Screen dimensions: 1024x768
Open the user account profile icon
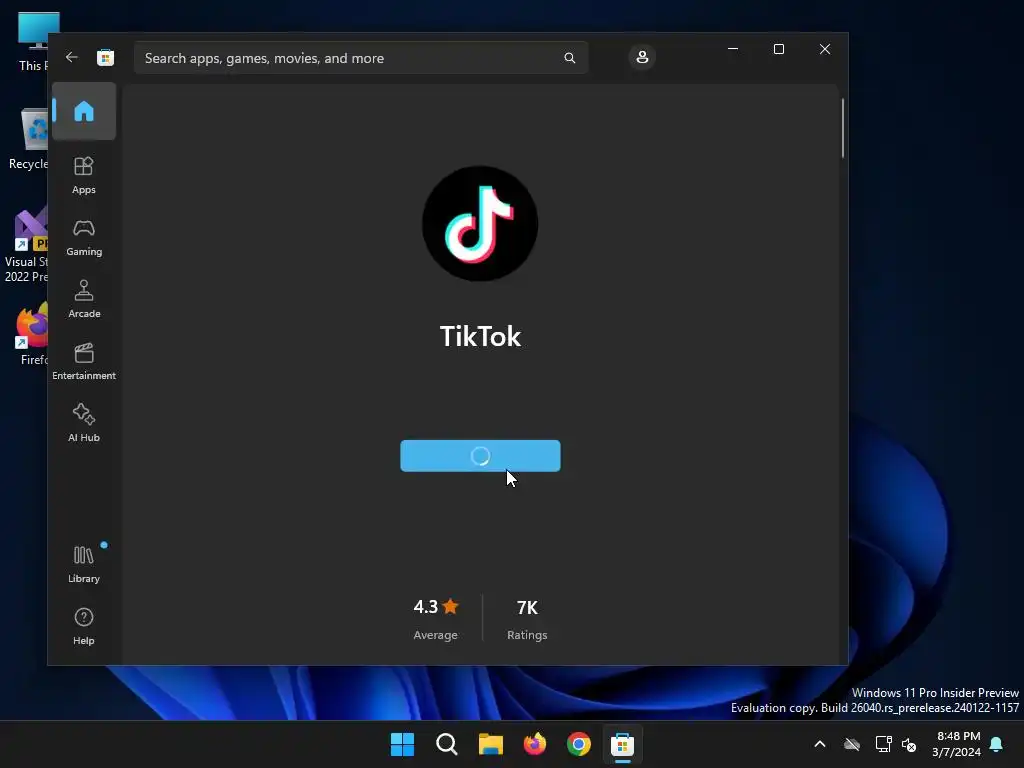point(642,57)
